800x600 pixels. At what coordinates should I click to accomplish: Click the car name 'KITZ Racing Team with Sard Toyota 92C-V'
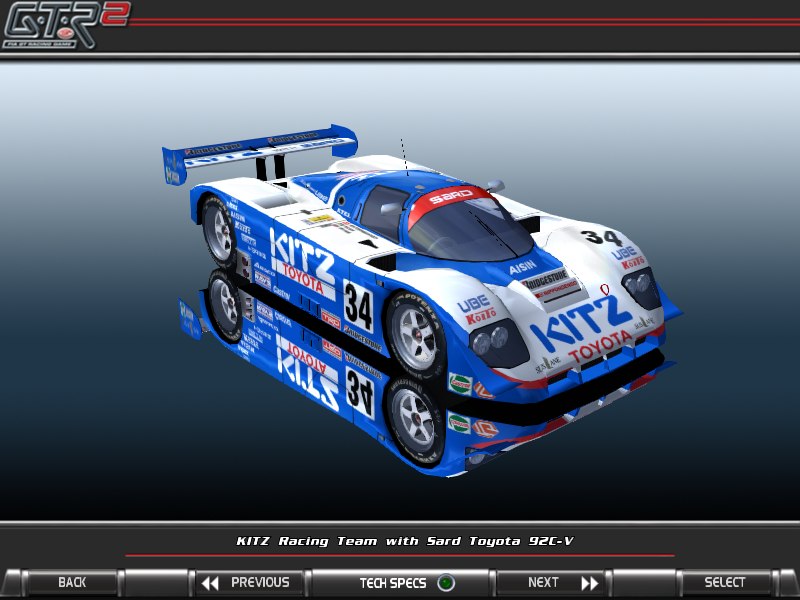click(x=405, y=541)
